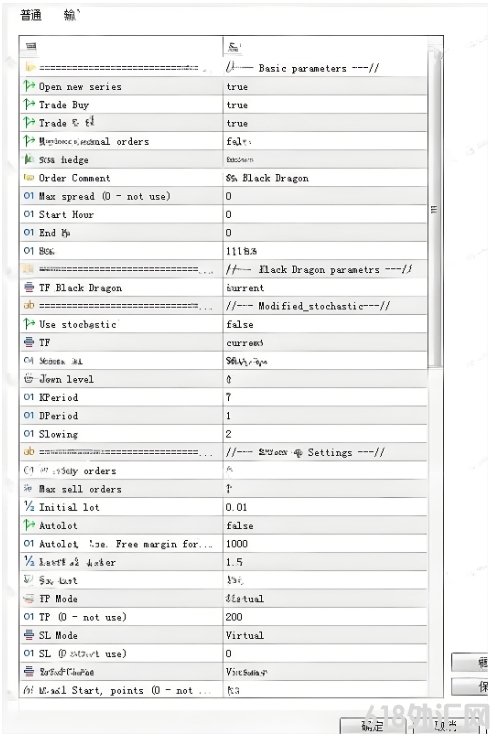Click the icon beside Down level
This screenshot has height=741, width=497.
(x=29, y=379)
